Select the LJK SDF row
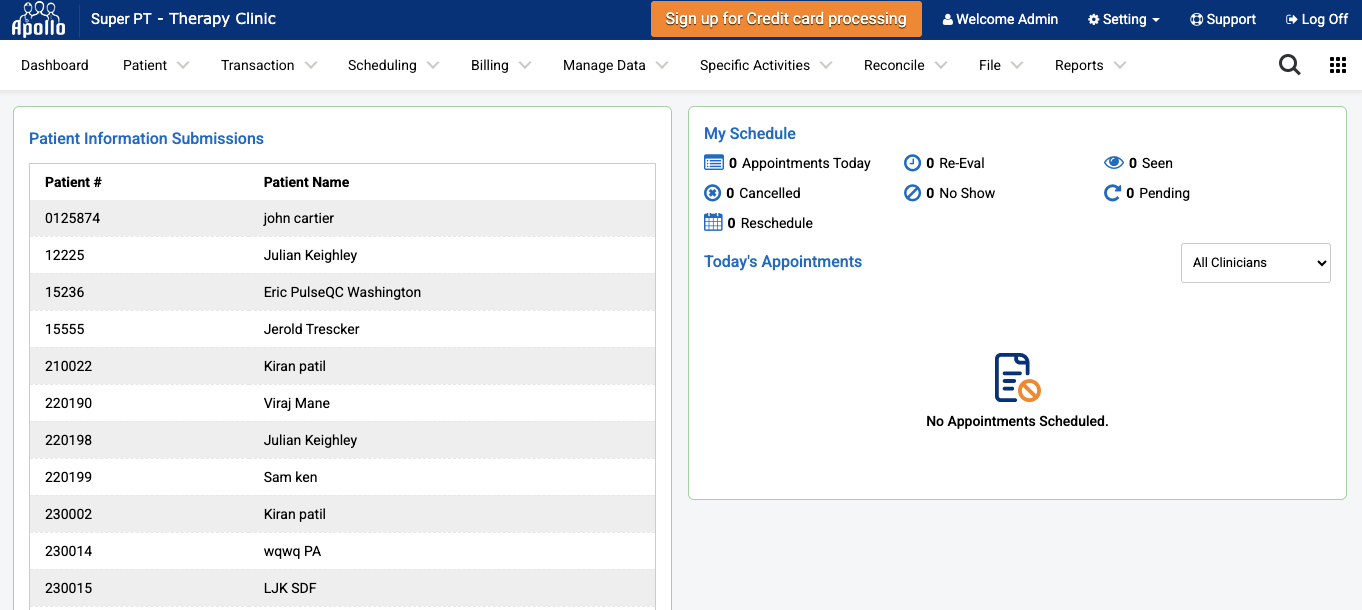This screenshot has width=1362, height=610. tap(343, 588)
